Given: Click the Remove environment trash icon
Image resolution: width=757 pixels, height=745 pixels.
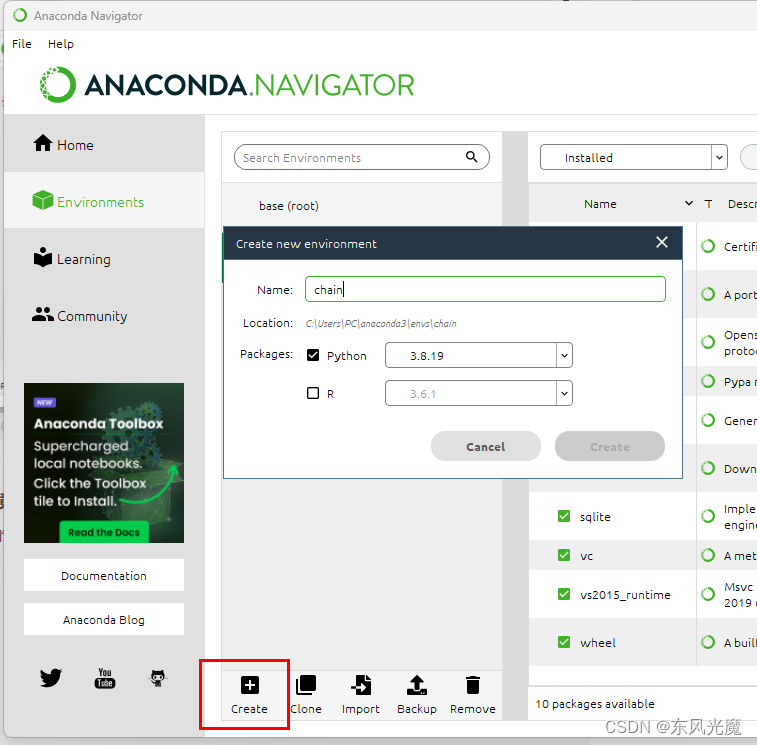Looking at the screenshot, I should pos(473,685).
